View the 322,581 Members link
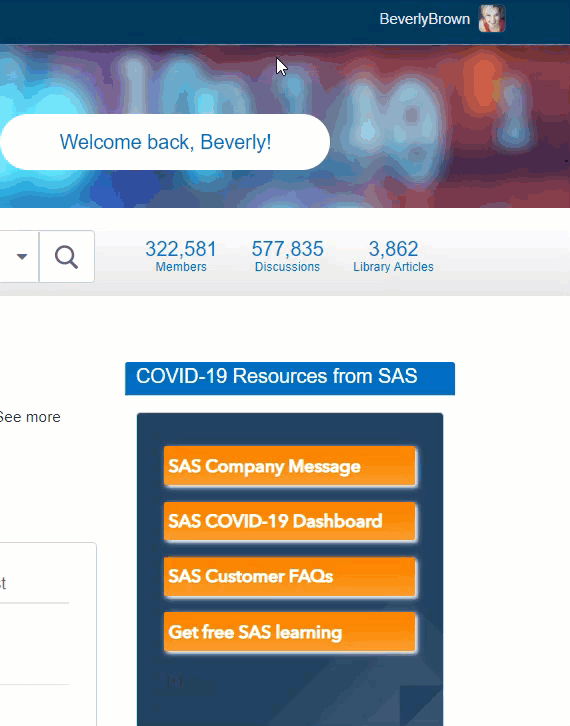 click(181, 256)
